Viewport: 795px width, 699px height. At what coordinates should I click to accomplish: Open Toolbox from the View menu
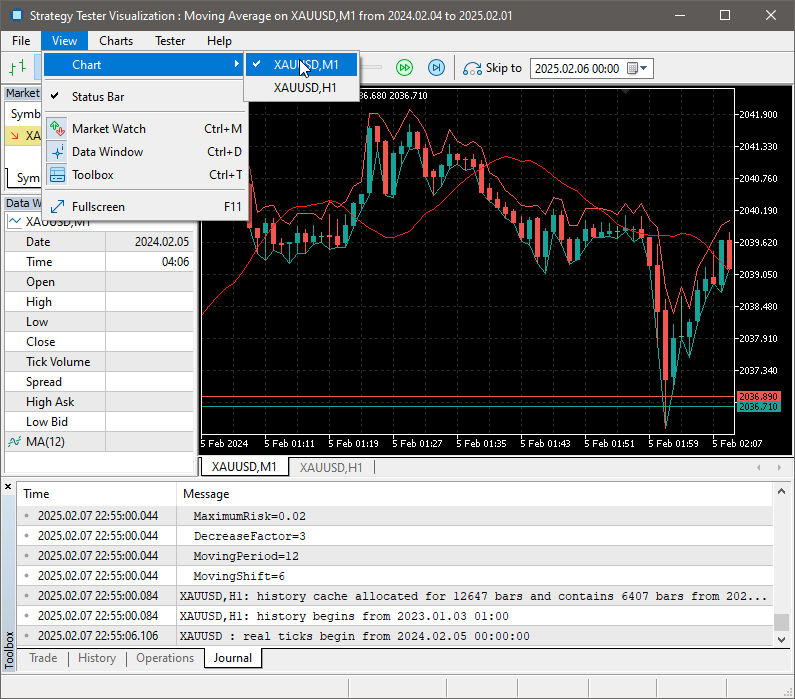point(145,175)
